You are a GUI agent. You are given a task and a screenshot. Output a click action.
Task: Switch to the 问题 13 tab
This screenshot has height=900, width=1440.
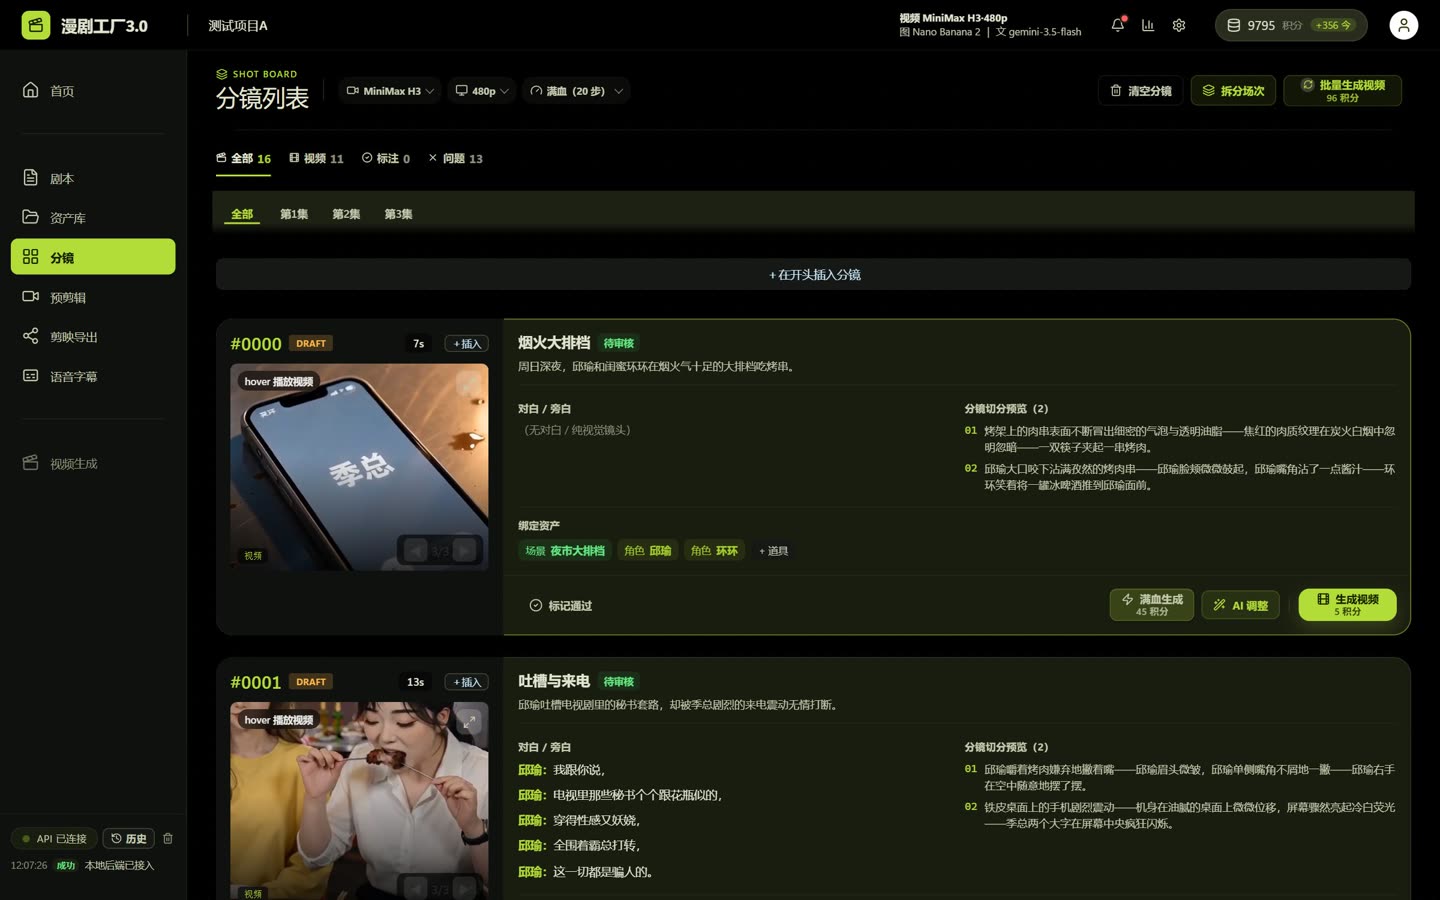coord(456,159)
